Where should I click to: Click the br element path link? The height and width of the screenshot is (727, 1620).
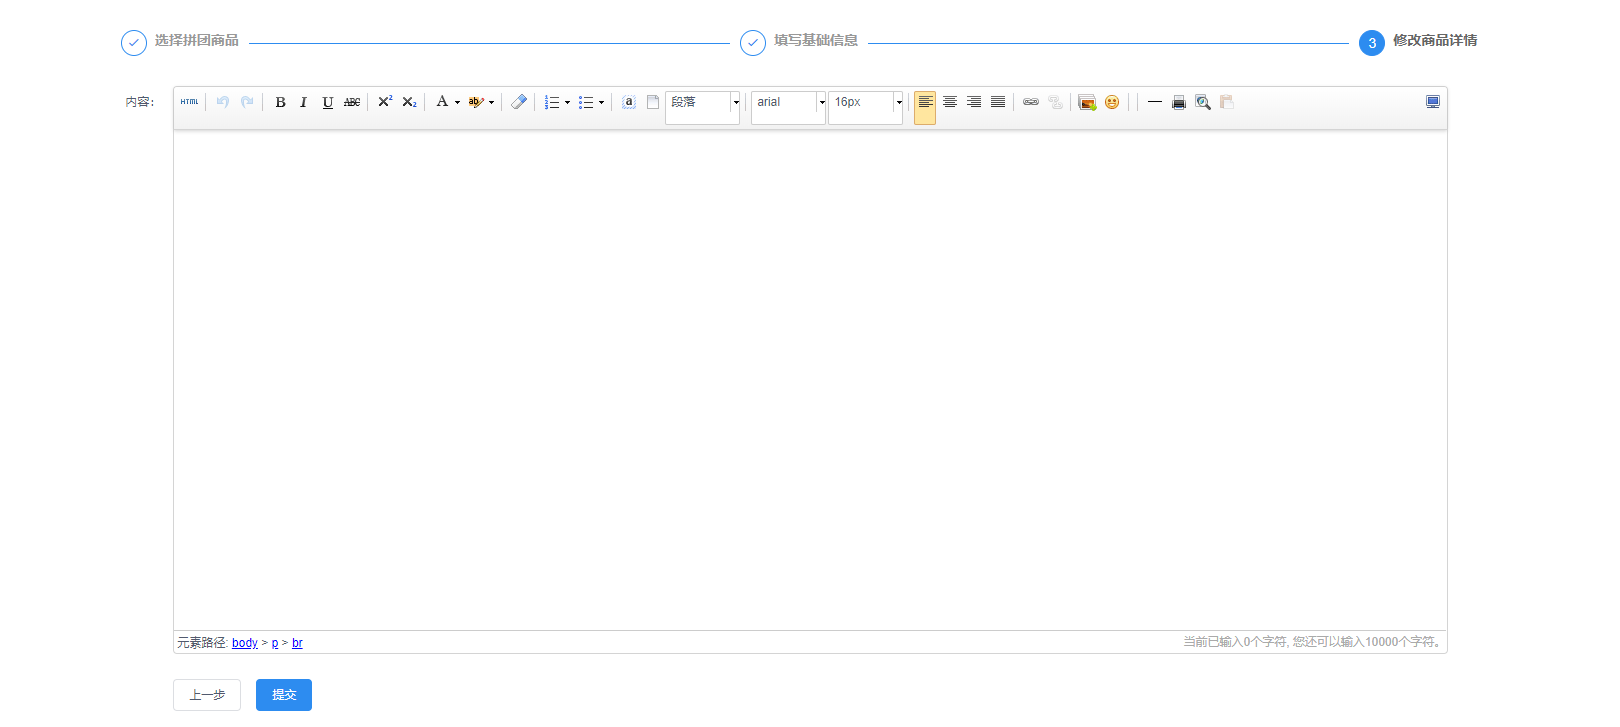click(297, 643)
